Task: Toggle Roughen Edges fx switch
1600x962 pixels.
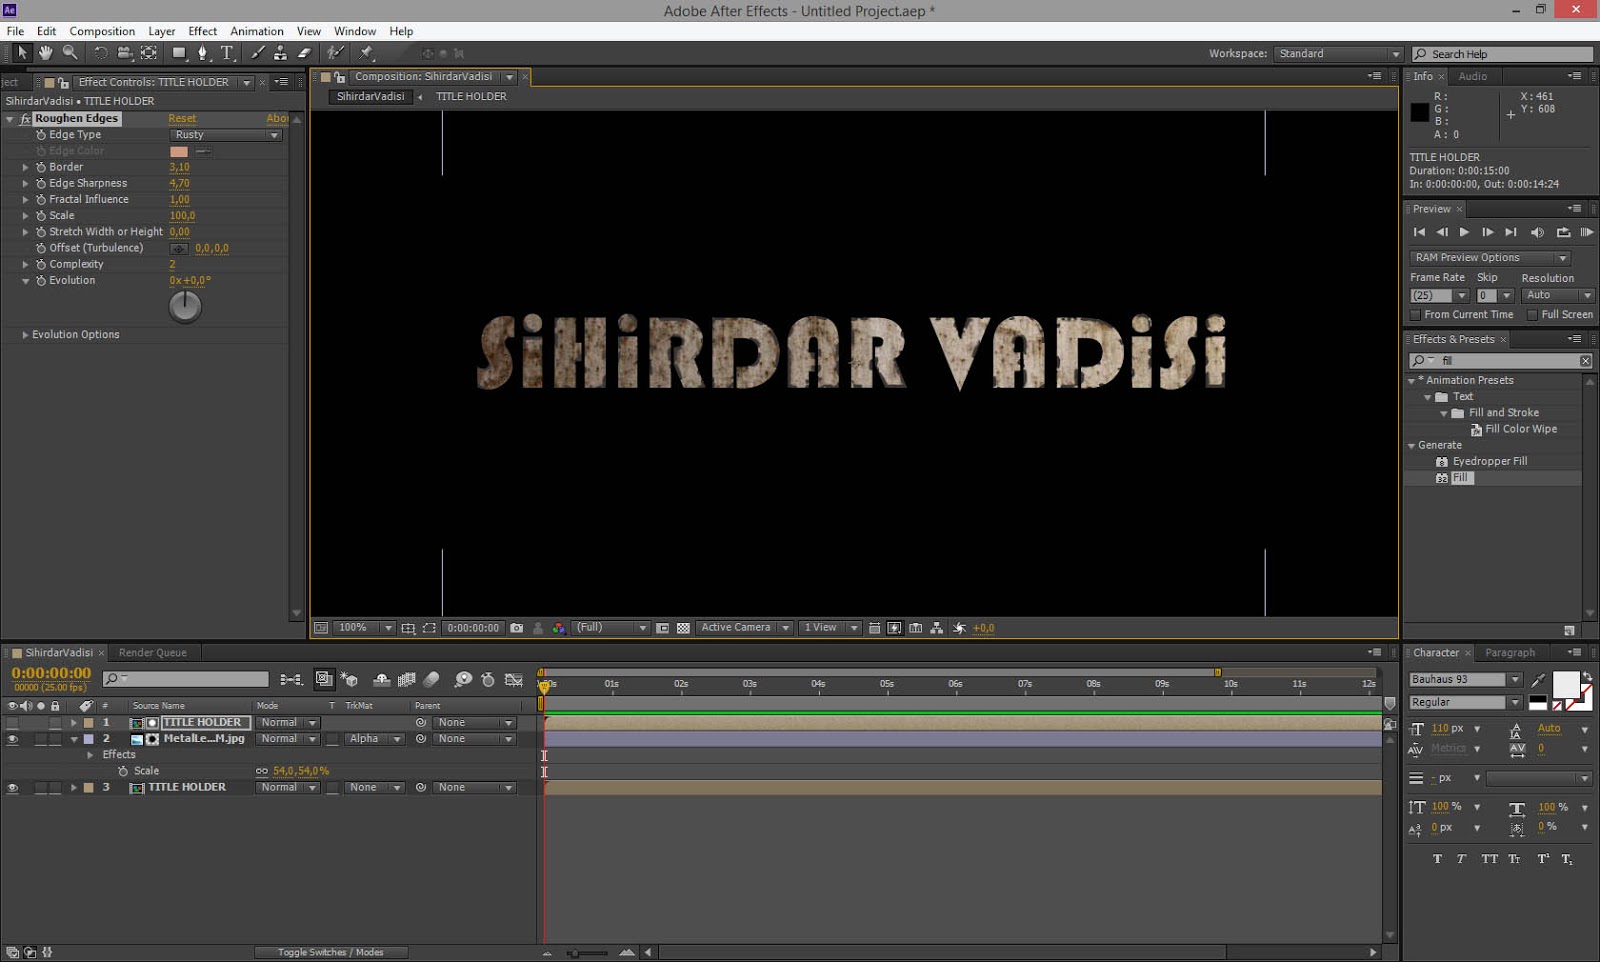Action: 26,119
